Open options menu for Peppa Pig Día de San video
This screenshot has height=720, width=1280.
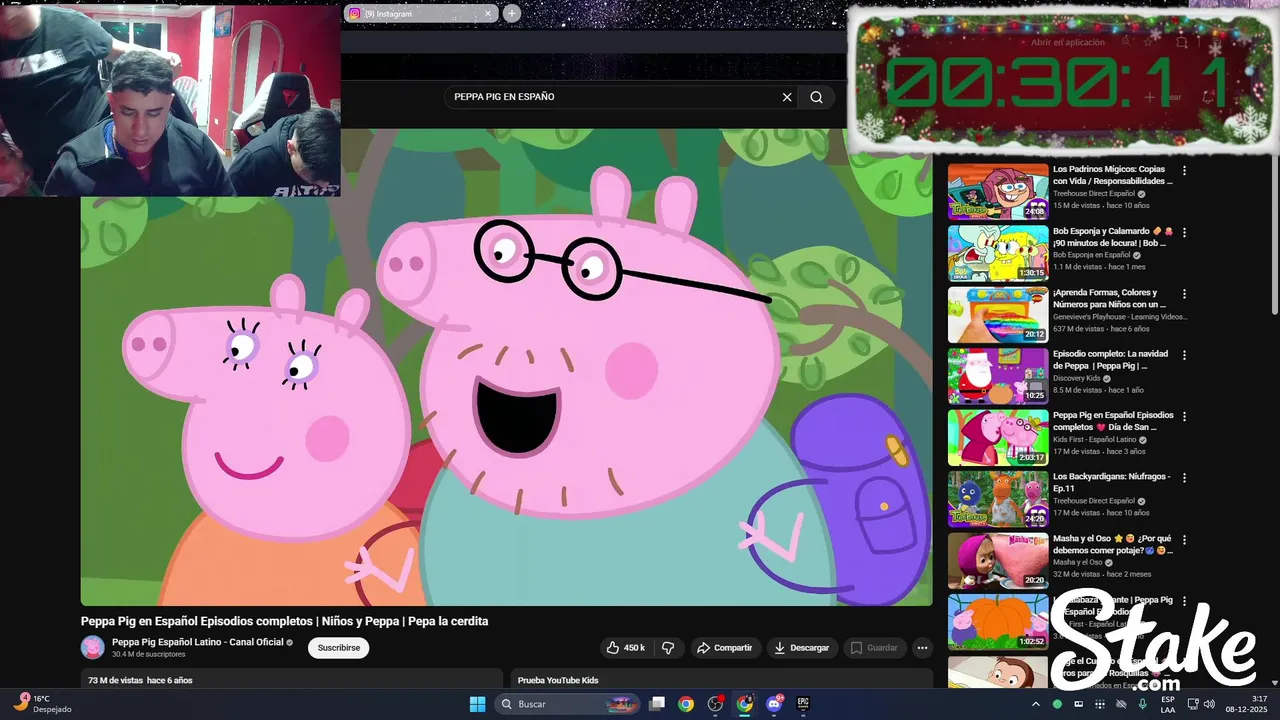pyautogui.click(x=1185, y=417)
